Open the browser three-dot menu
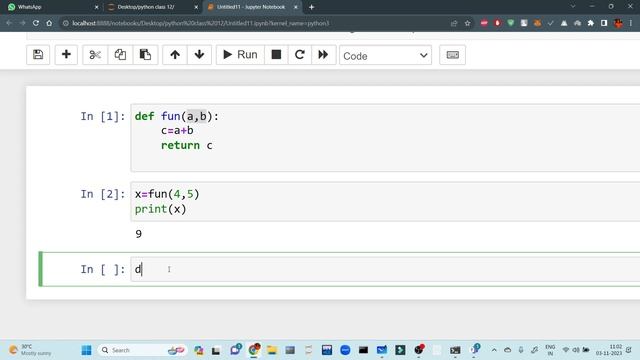Viewport: 640px width, 360px height. (631, 23)
